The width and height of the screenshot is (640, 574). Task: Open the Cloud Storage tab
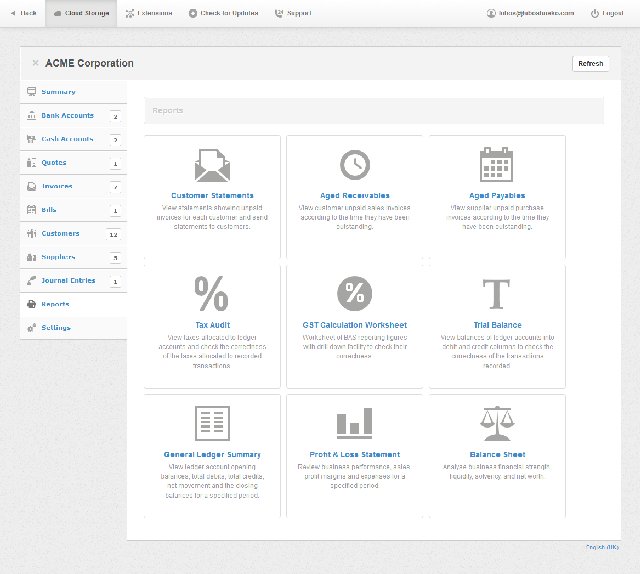click(81, 13)
